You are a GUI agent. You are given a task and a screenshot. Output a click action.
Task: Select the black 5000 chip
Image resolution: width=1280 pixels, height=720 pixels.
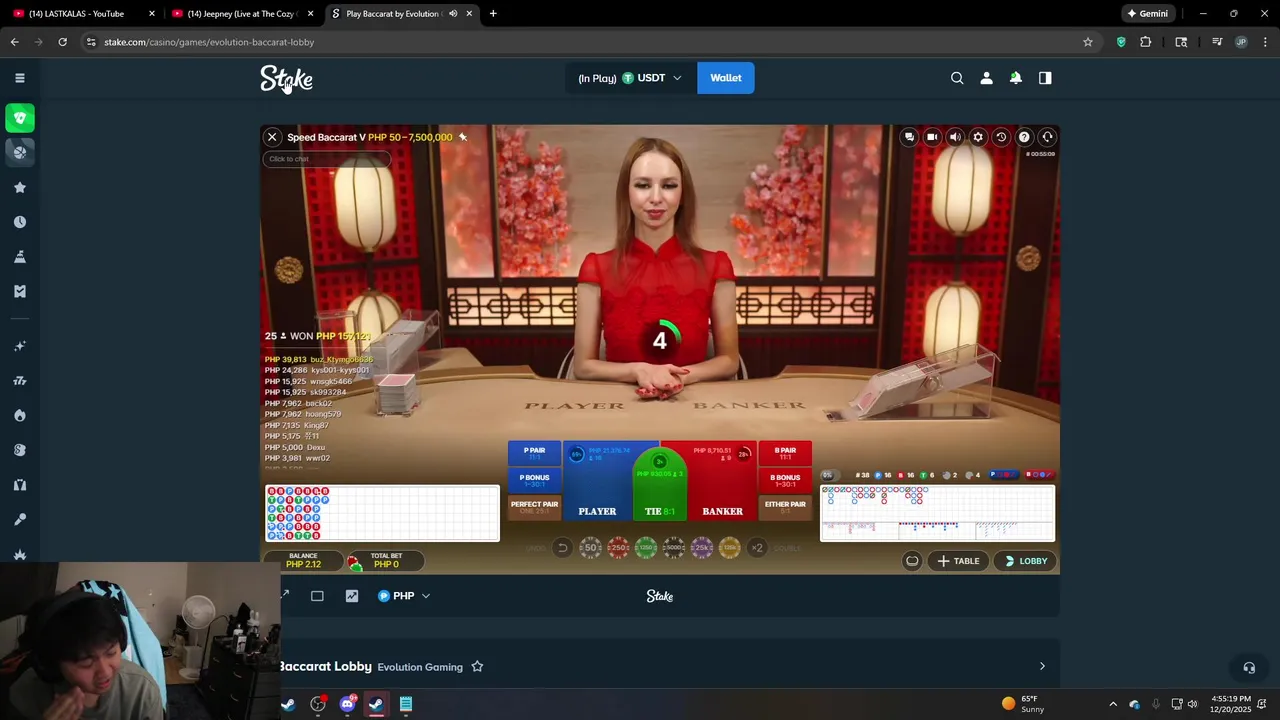click(674, 547)
